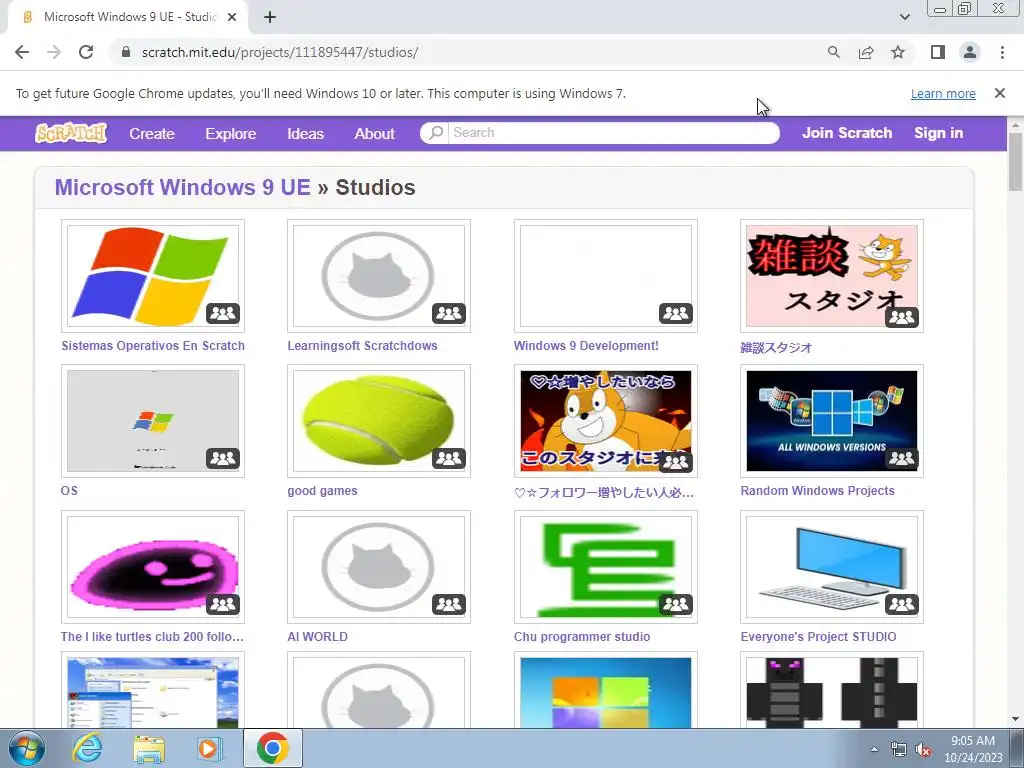Click the taskbar clock and date
This screenshot has width=1024, height=768.
(x=973, y=749)
